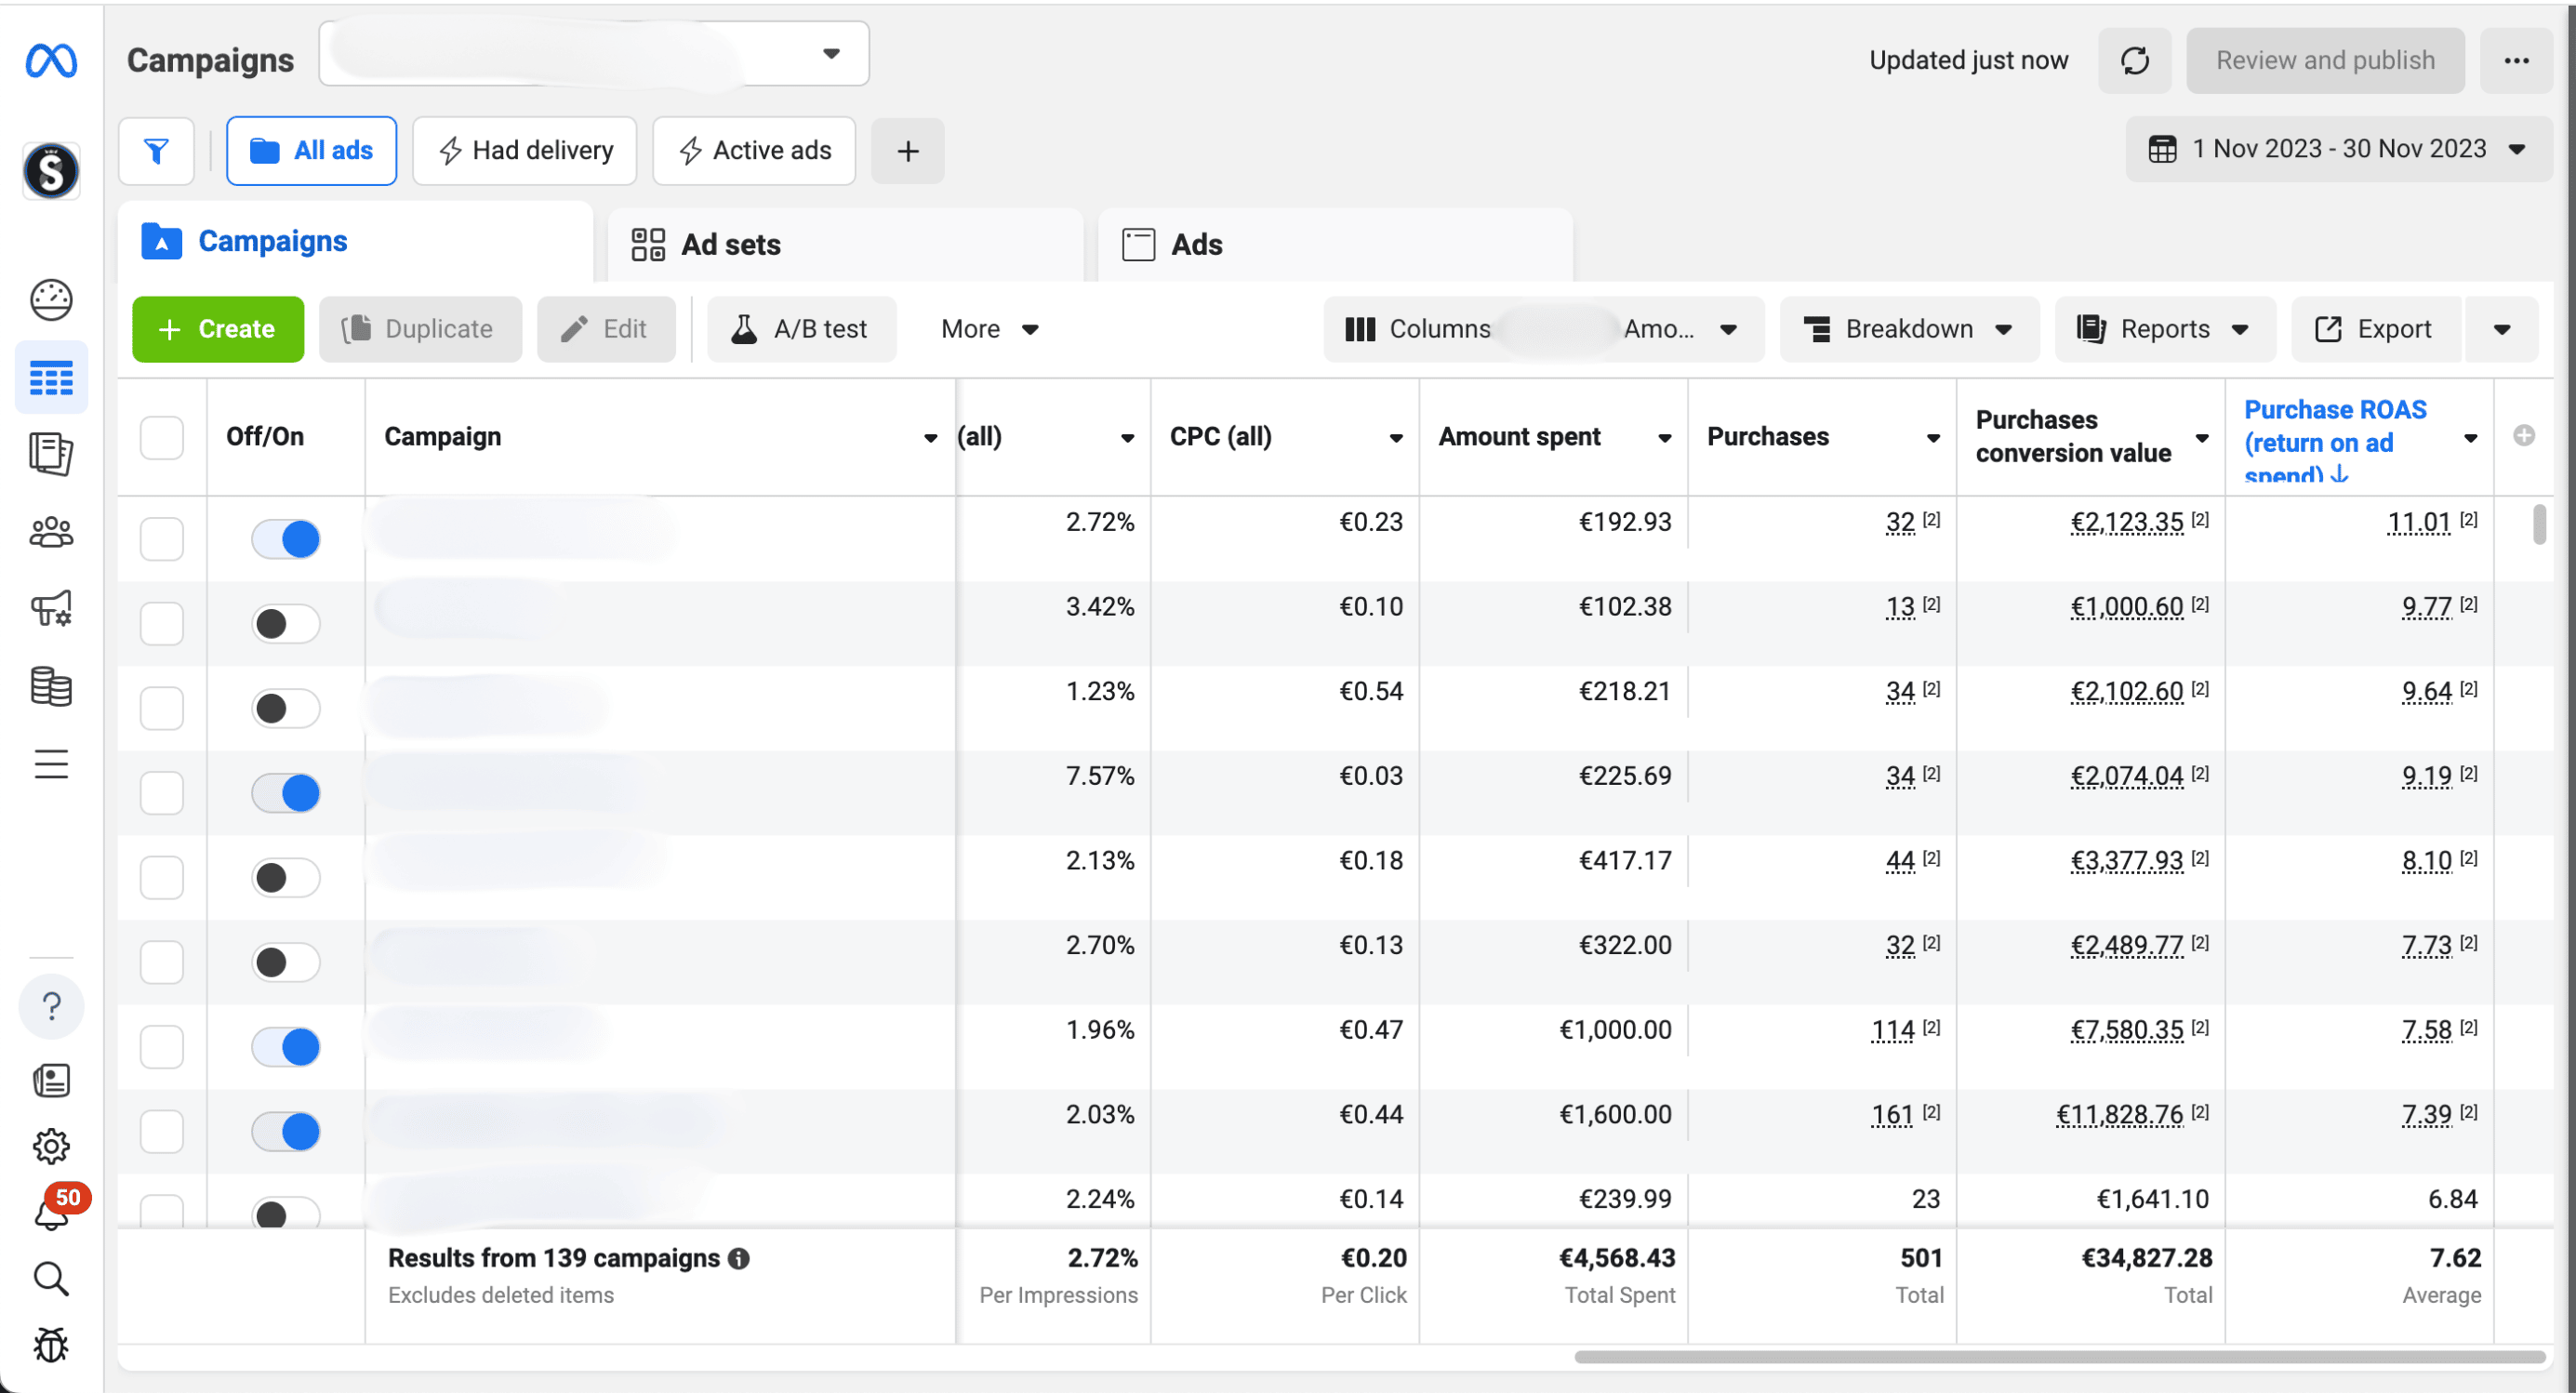Click the bug report icon
Image resolution: width=2576 pixels, height=1393 pixels.
coord(51,1345)
